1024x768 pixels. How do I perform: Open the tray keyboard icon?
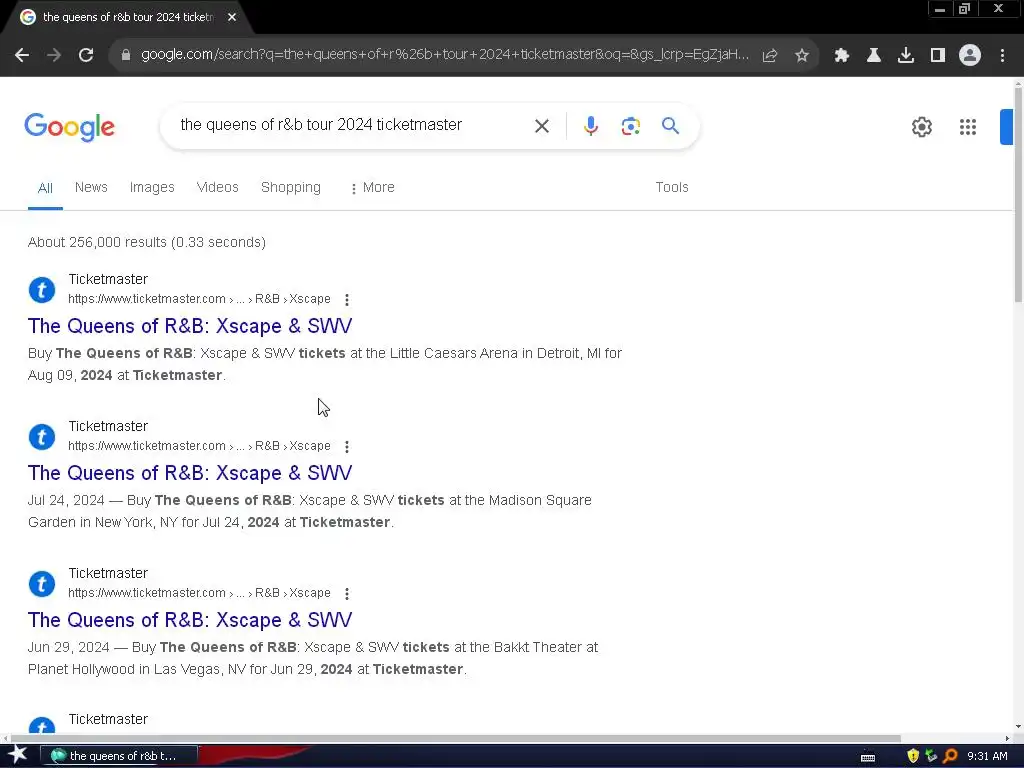(x=868, y=758)
